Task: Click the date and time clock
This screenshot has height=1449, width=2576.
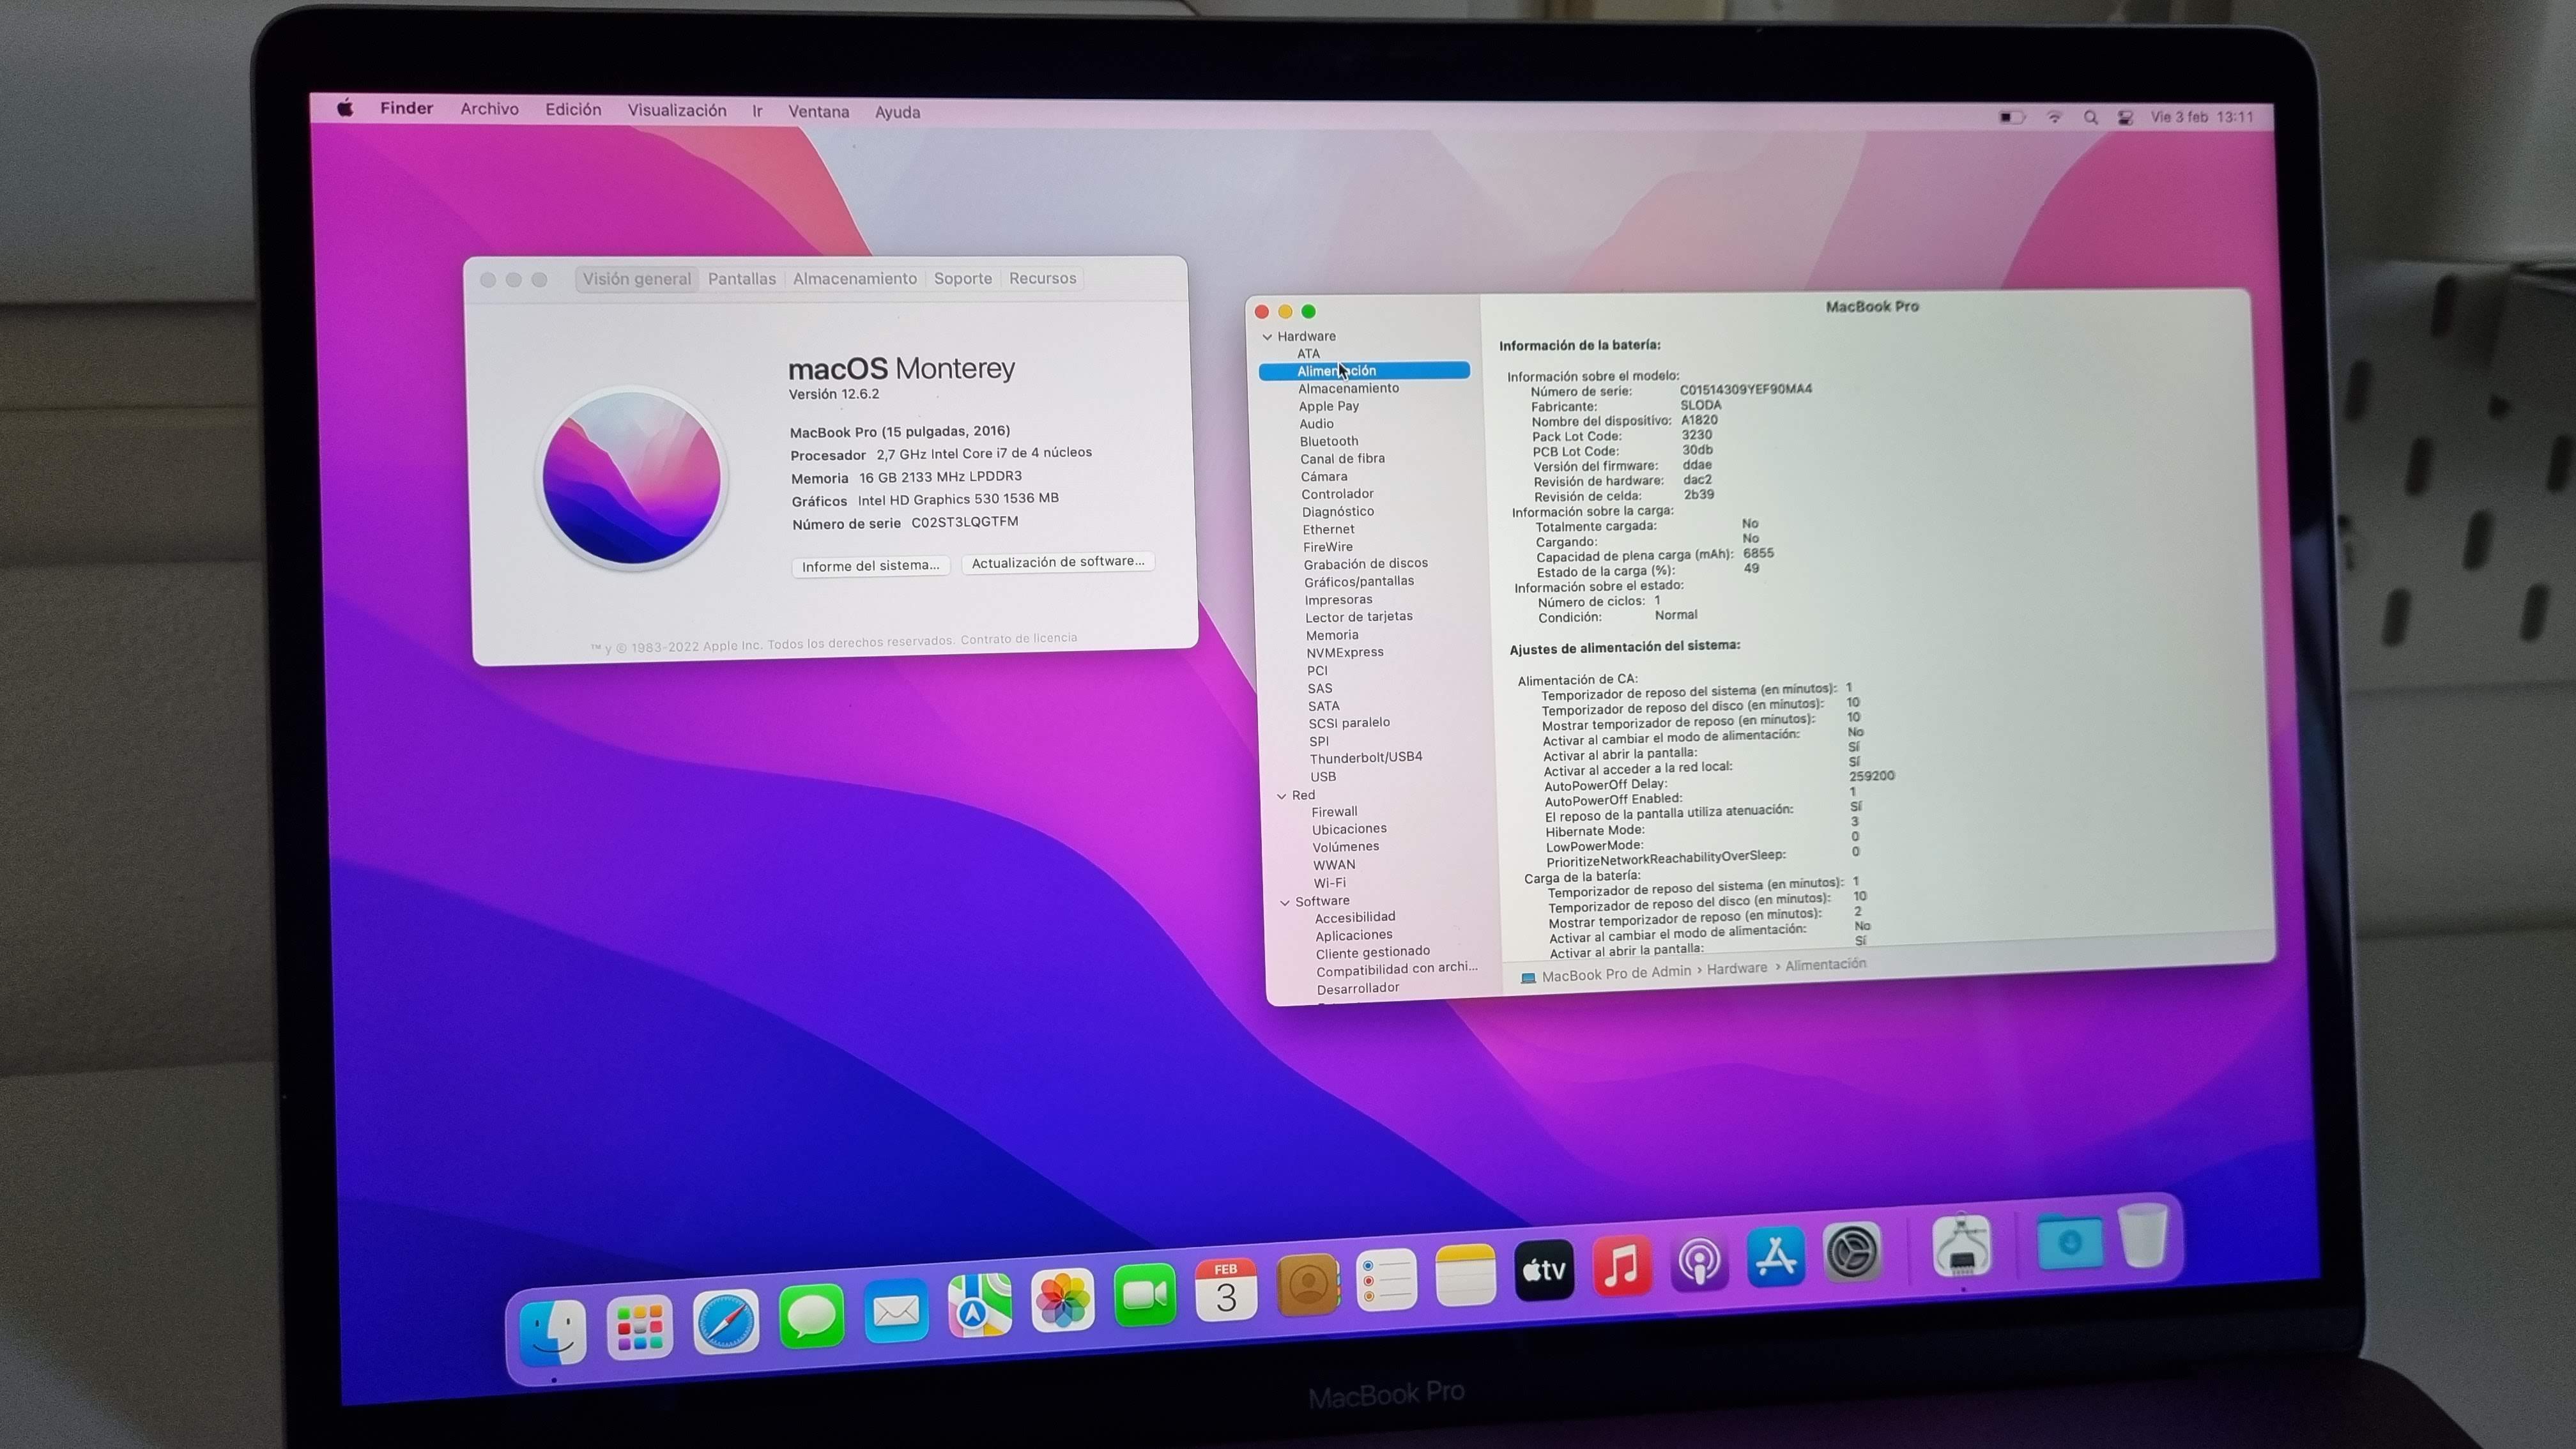Action: [x=2202, y=117]
